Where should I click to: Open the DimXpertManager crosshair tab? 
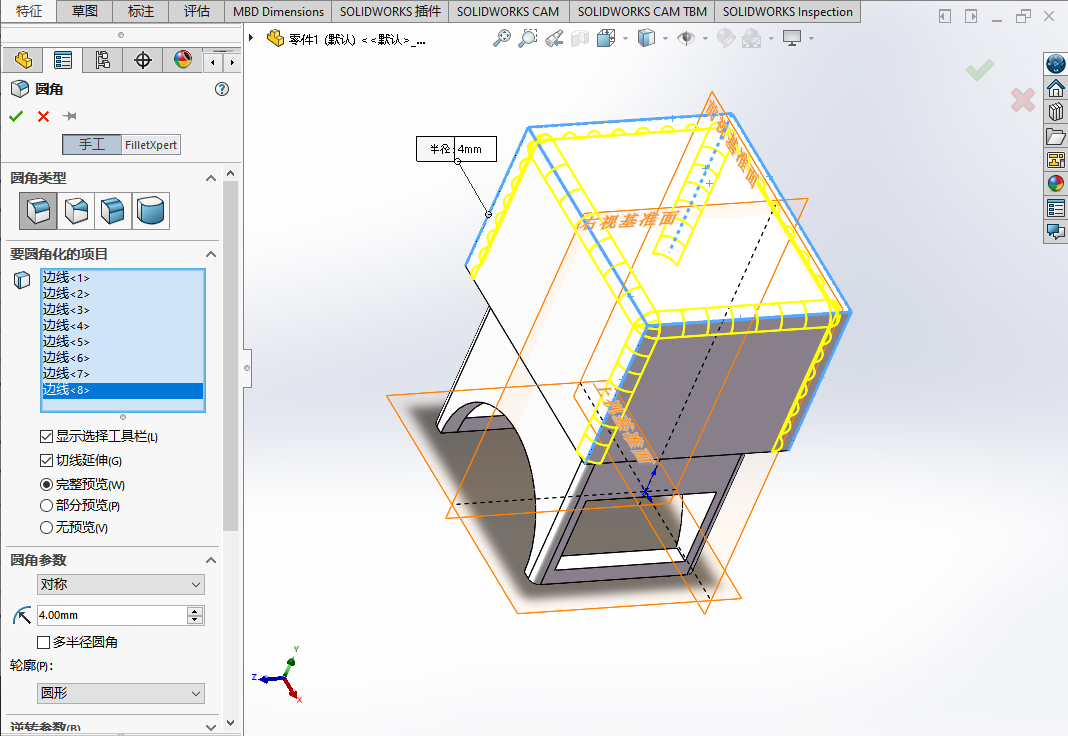pos(143,60)
